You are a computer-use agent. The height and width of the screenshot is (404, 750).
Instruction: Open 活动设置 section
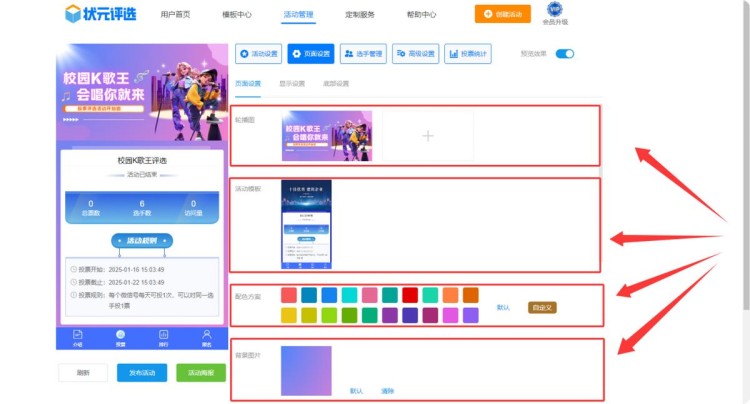pyautogui.click(x=258, y=54)
